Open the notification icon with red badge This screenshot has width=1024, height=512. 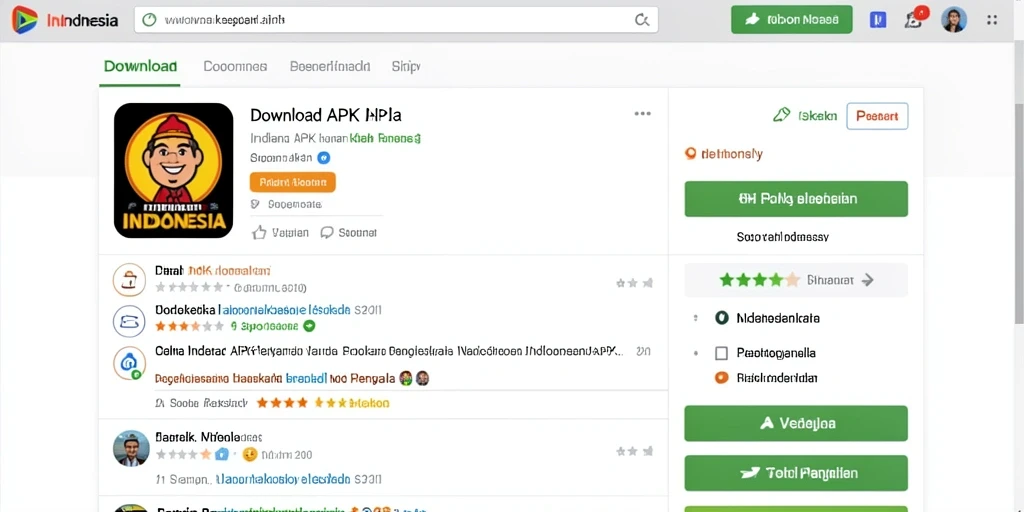coord(915,19)
